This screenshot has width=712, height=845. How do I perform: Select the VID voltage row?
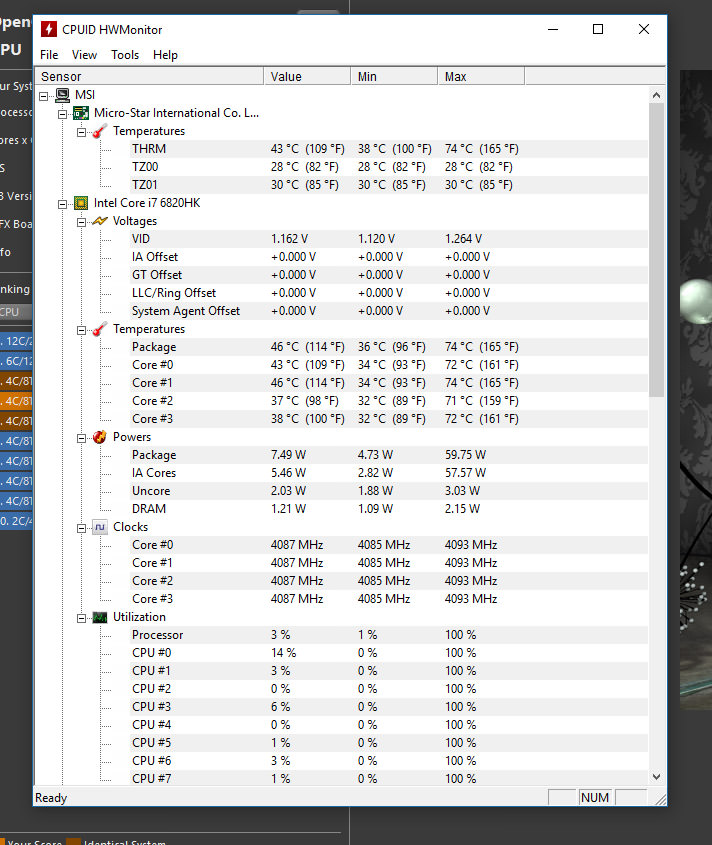click(388, 239)
